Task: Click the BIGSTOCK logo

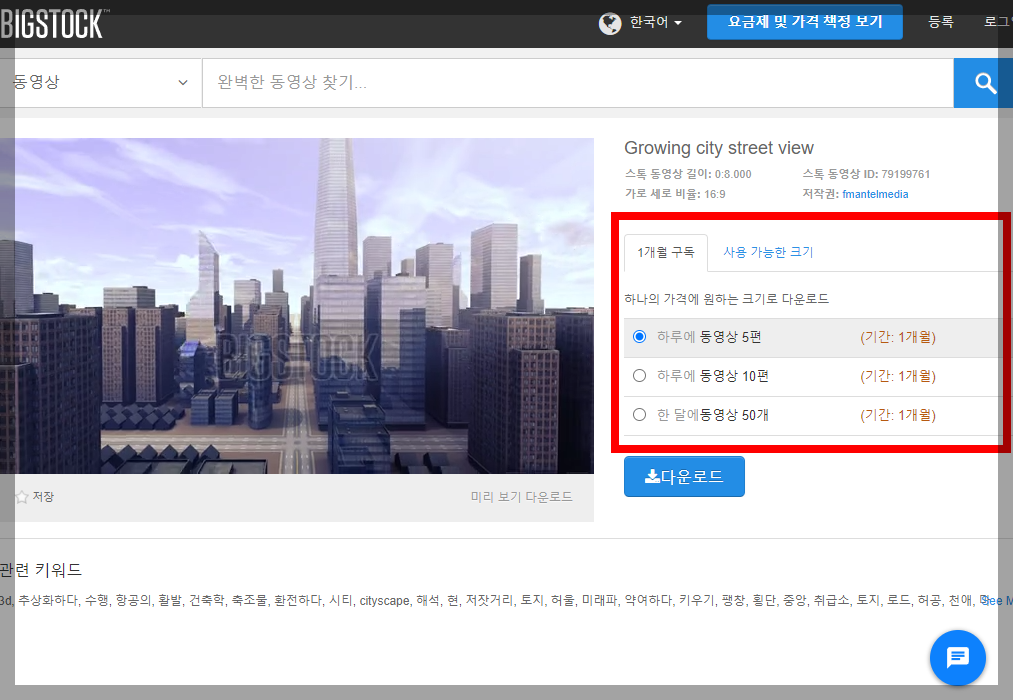Action: (50, 21)
